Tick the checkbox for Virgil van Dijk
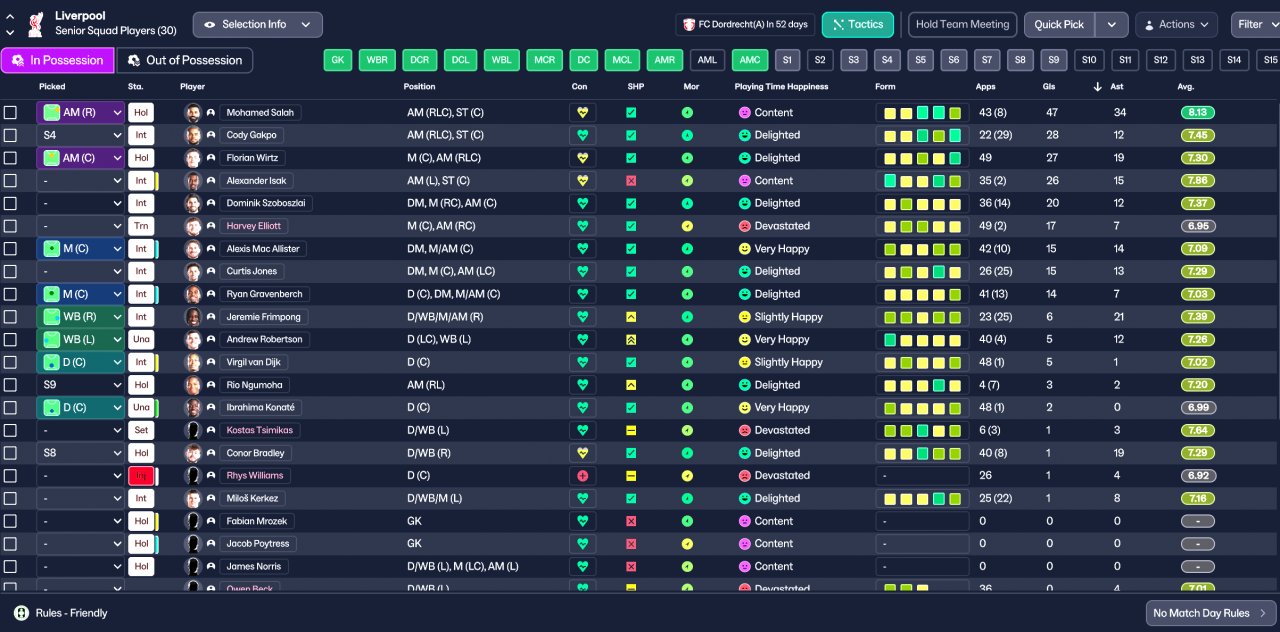1280x632 pixels. [10, 363]
